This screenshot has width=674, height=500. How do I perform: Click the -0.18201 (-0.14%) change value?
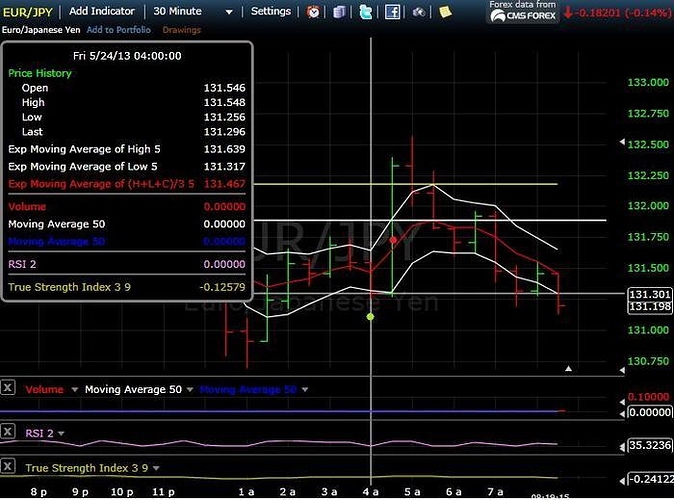point(622,13)
